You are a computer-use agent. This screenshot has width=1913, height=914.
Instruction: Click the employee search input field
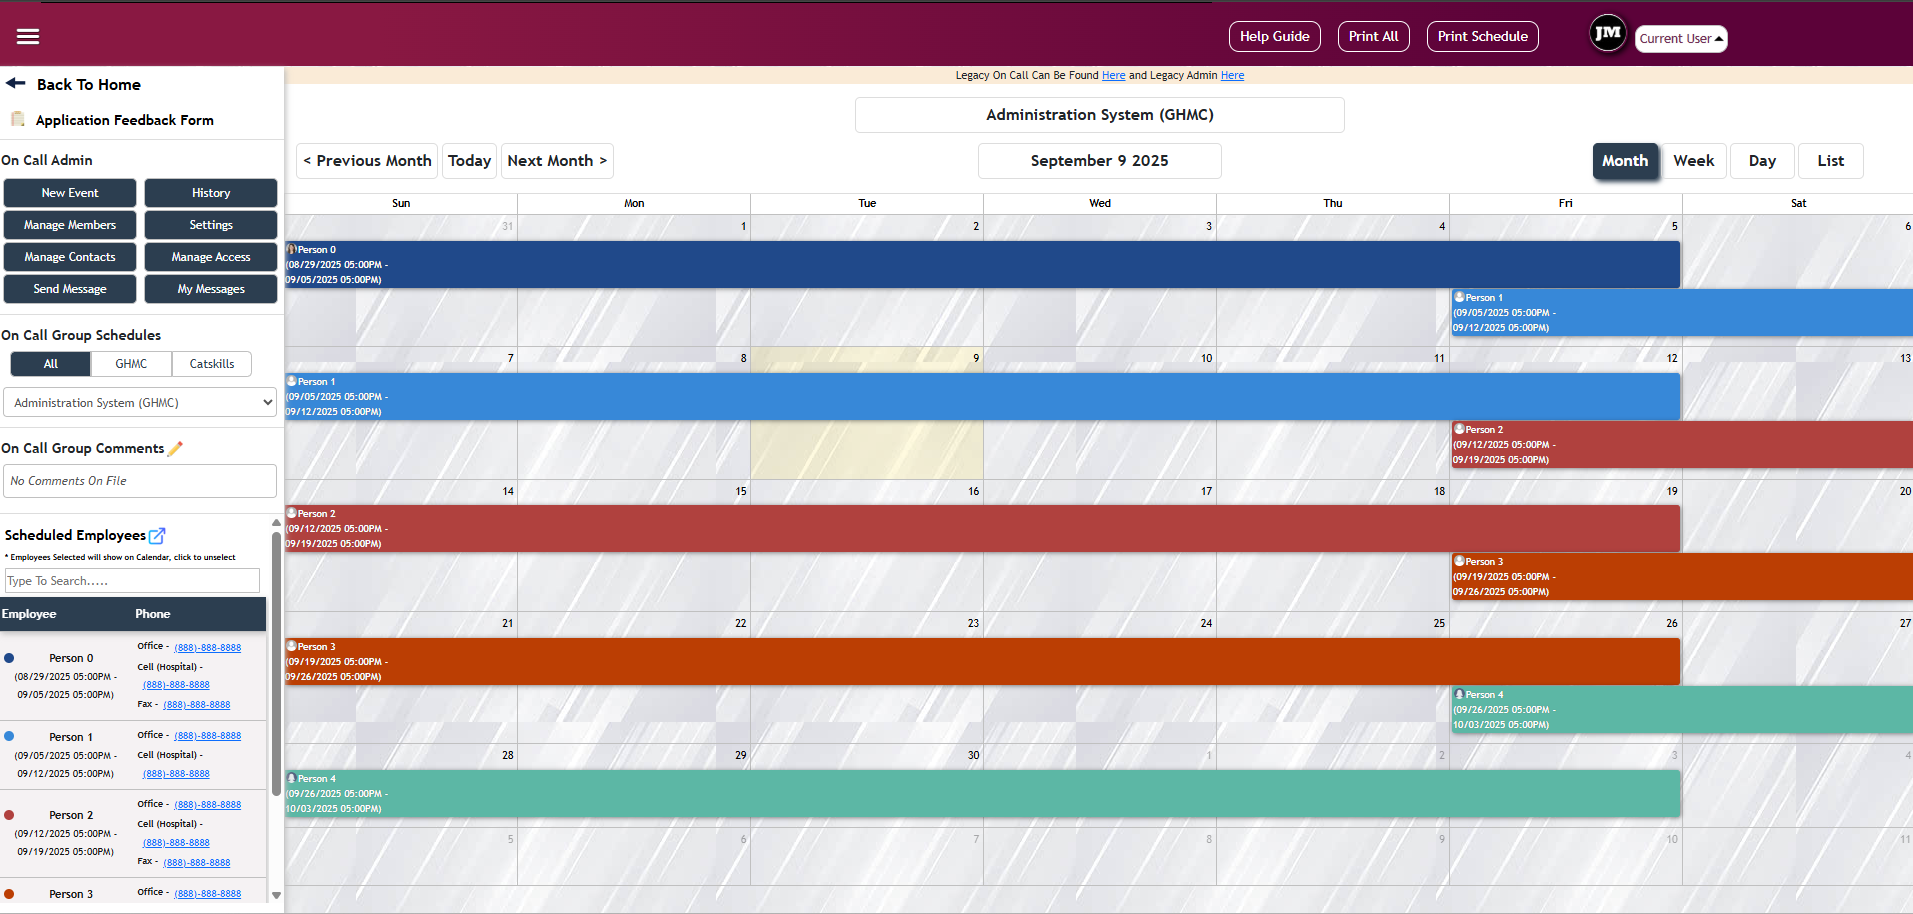132,581
